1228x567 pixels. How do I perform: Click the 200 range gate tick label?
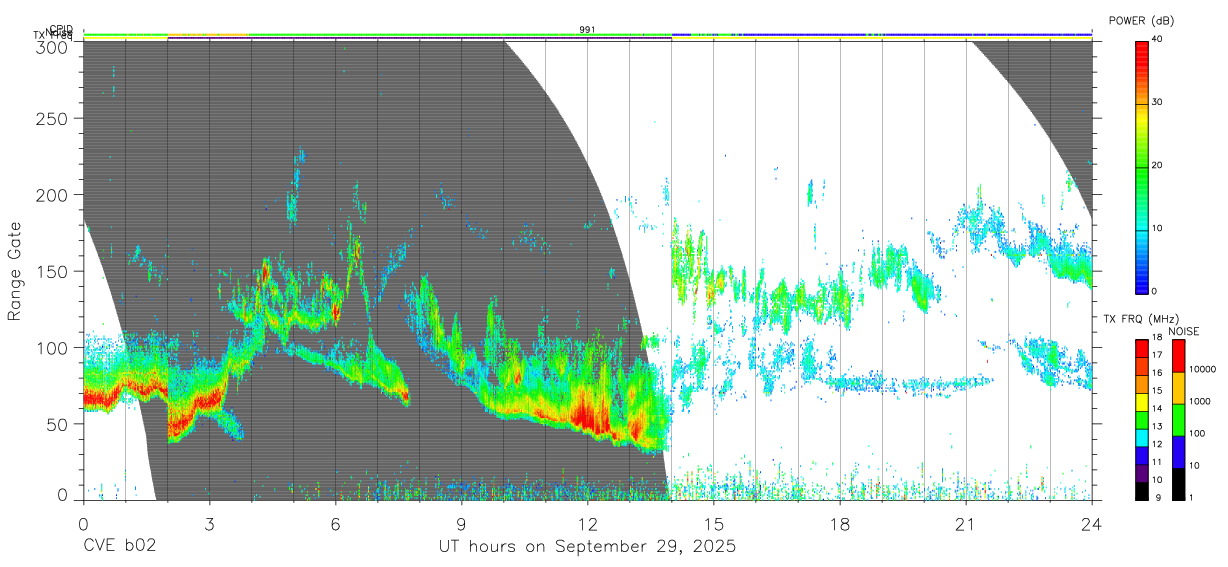(x=54, y=195)
